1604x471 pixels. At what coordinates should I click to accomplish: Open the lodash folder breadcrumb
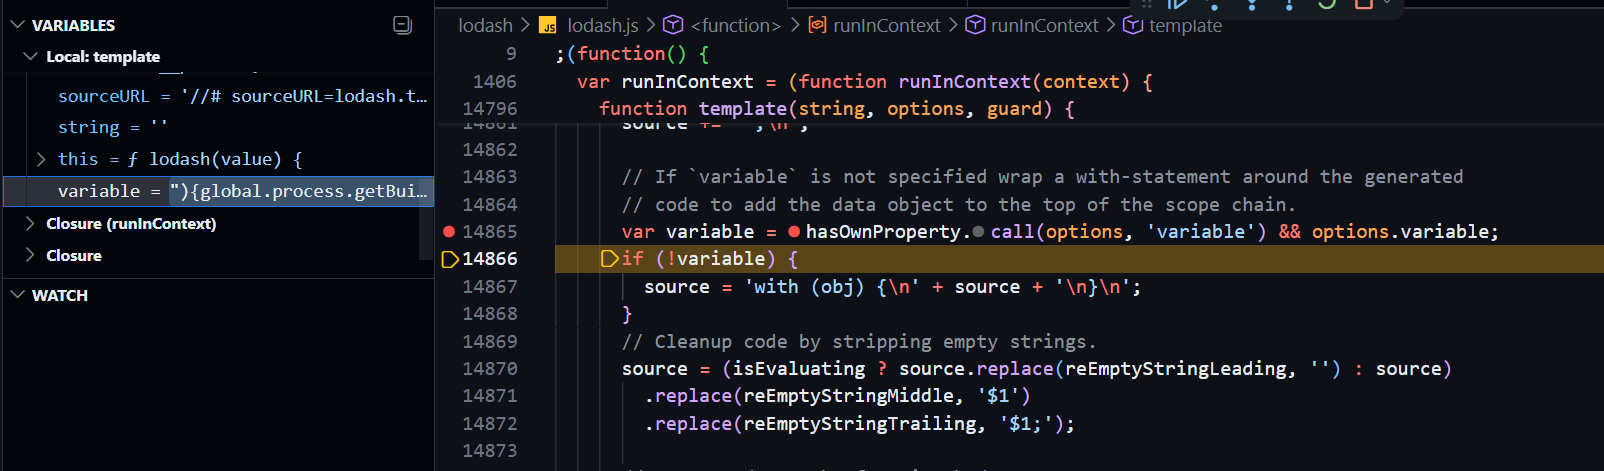[x=485, y=25]
